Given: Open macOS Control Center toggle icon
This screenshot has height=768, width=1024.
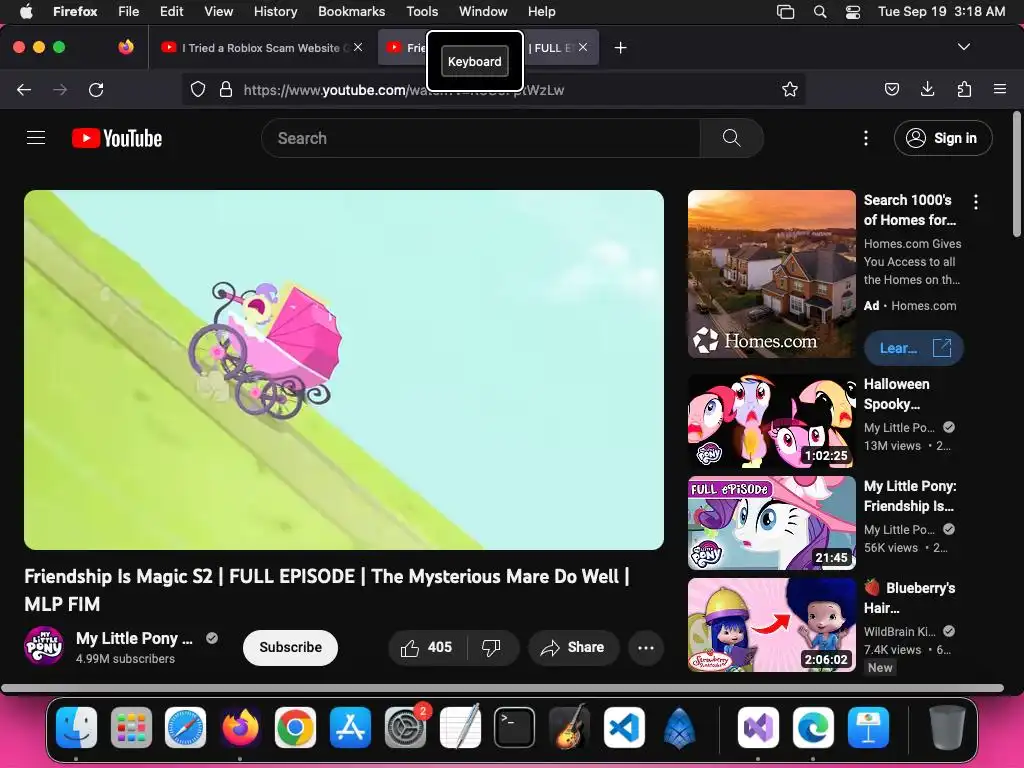Looking at the screenshot, I should [853, 12].
